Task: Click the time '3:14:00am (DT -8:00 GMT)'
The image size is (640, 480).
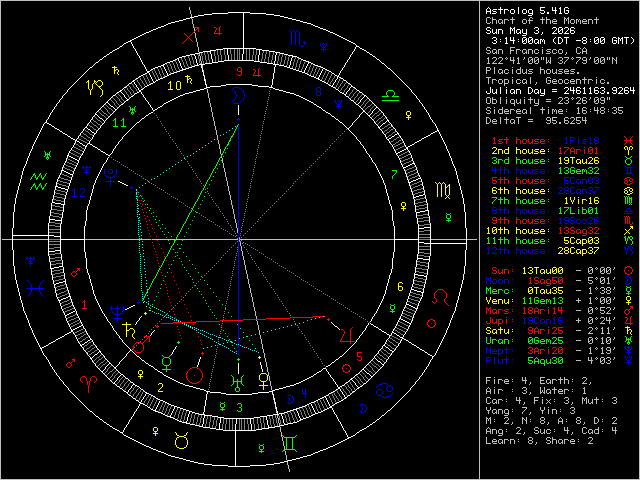Action: click(x=563, y=41)
